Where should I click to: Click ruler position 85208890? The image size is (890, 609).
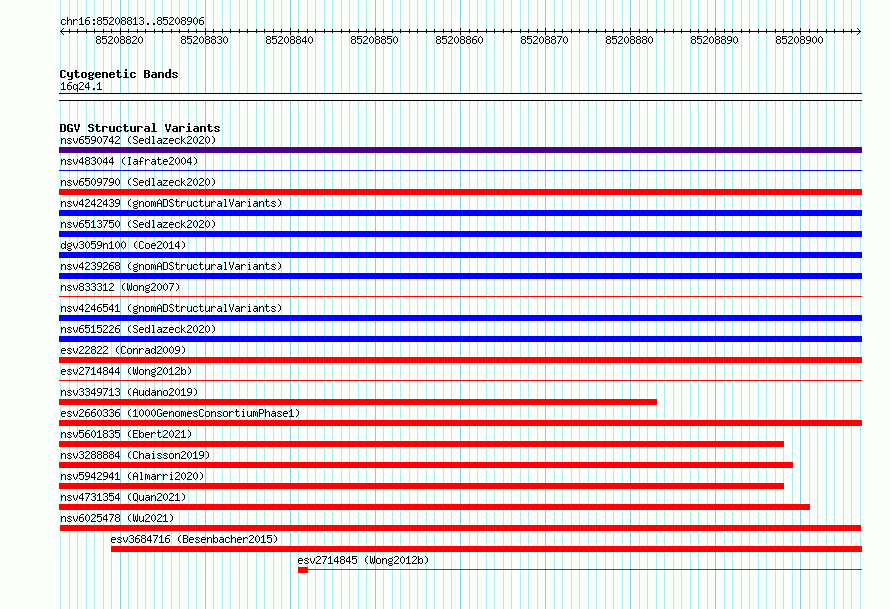[x=715, y=40]
